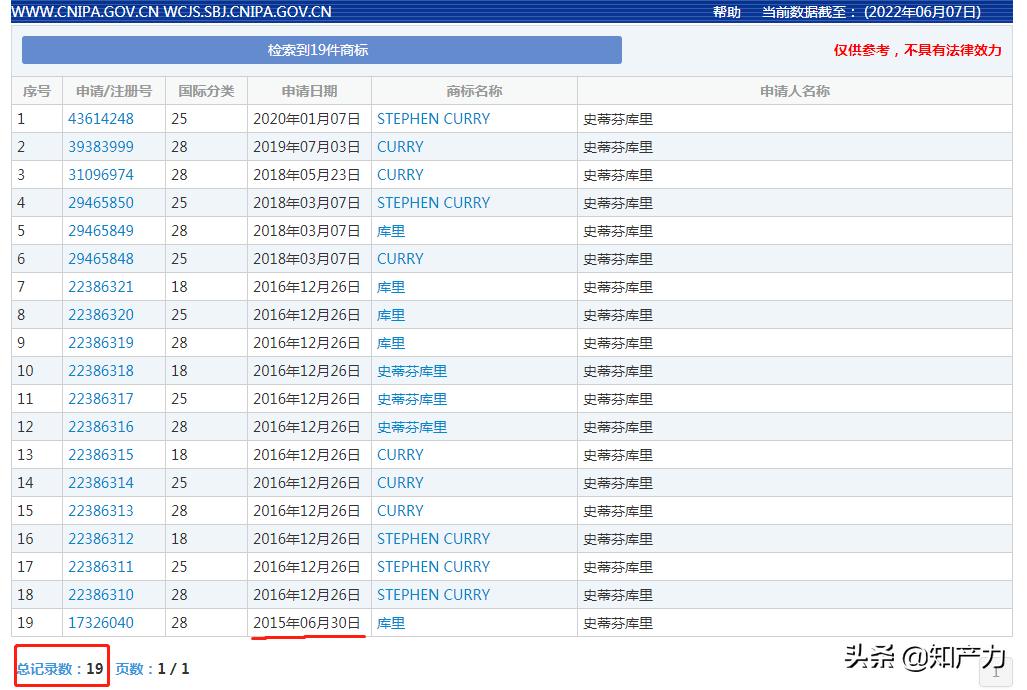
Task: Open 库里 trademark in row 5
Action: pyautogui.click(x=391, y=231)
